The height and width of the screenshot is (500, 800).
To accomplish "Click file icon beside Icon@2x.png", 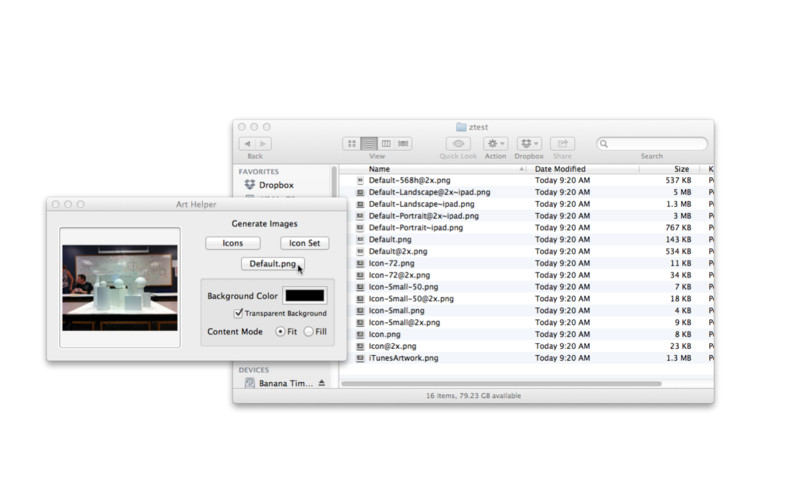I will (360, 346).
